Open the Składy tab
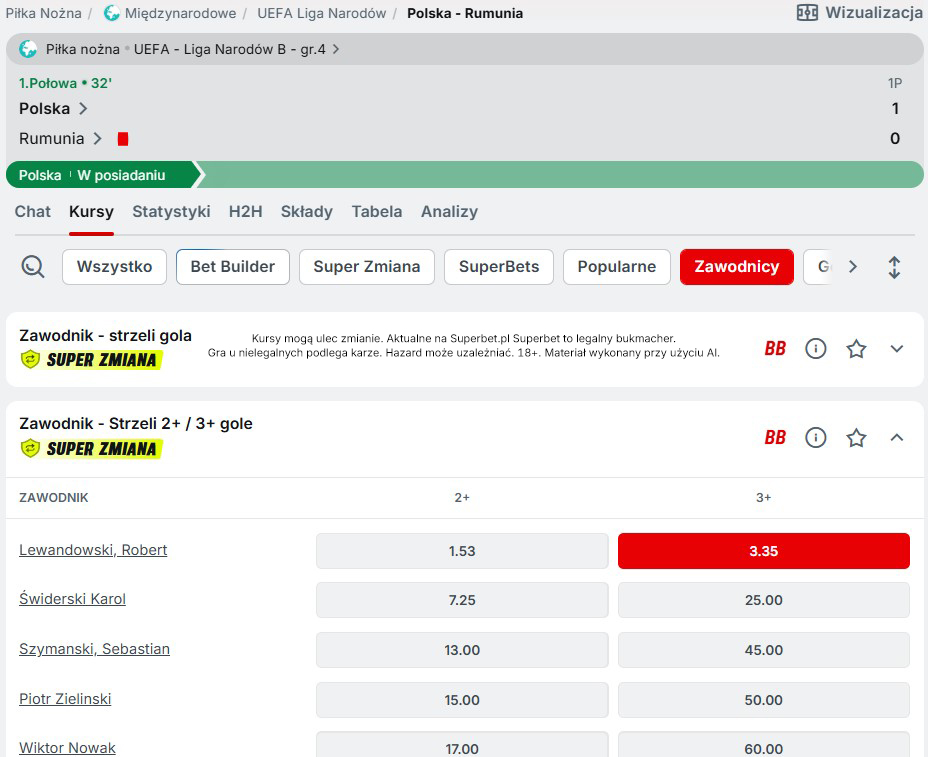928x757 pixels. point(307,211)
